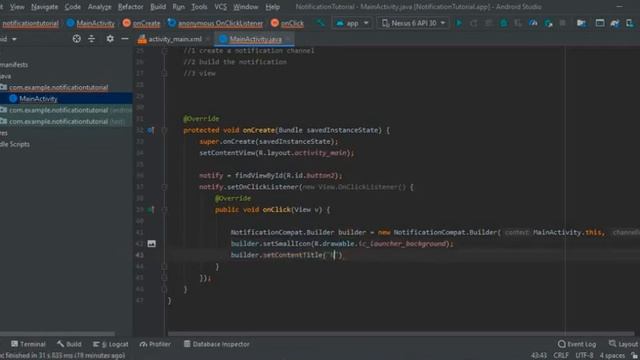
Task: Click inside setContentTitle string on line 43
Action: 334,255
